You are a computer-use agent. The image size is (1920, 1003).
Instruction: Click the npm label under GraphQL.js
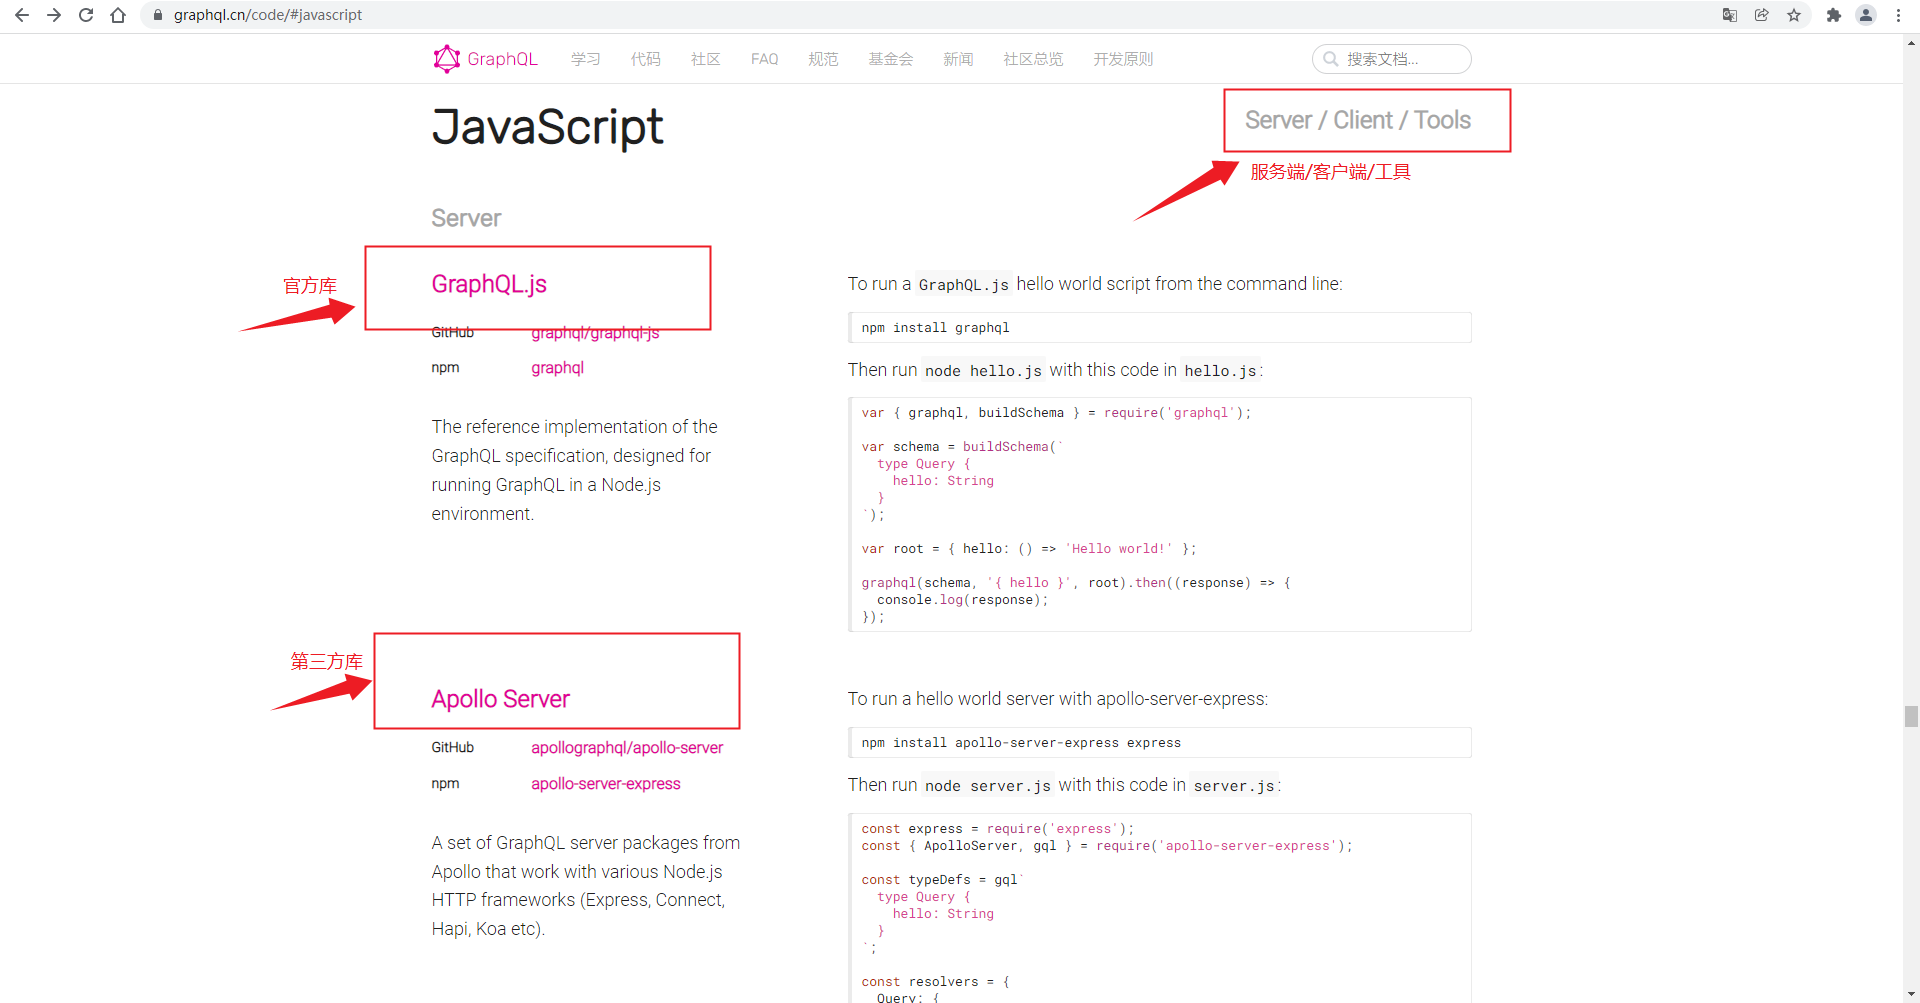[445, 368]
